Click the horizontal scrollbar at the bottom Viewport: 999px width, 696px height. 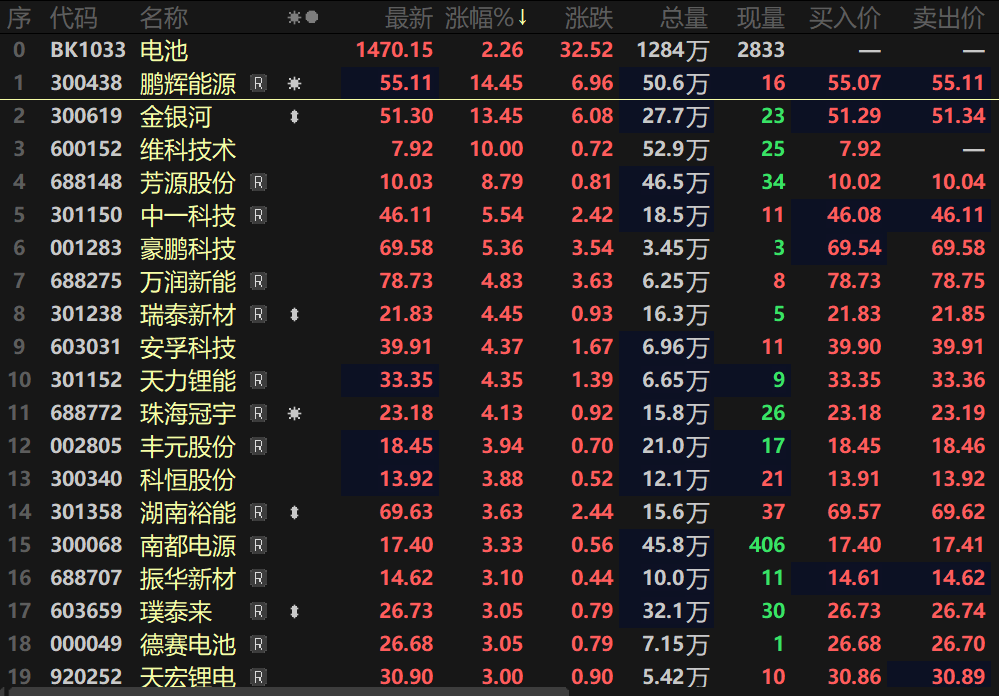287,692
